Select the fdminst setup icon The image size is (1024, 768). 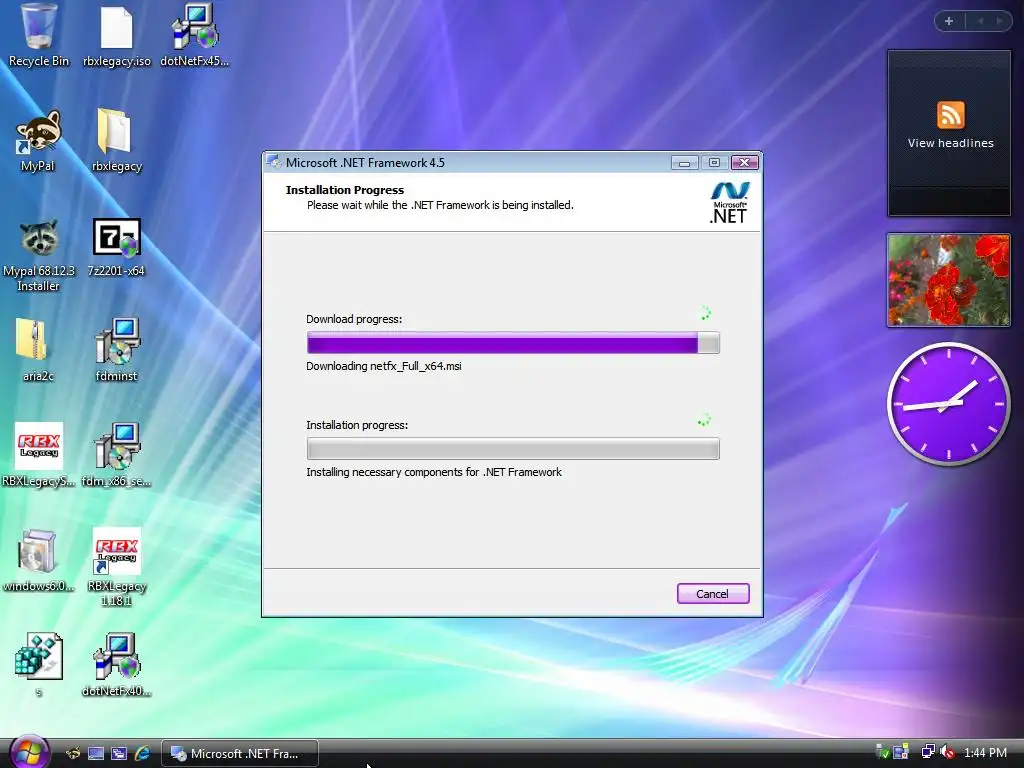tap(118, 341)
